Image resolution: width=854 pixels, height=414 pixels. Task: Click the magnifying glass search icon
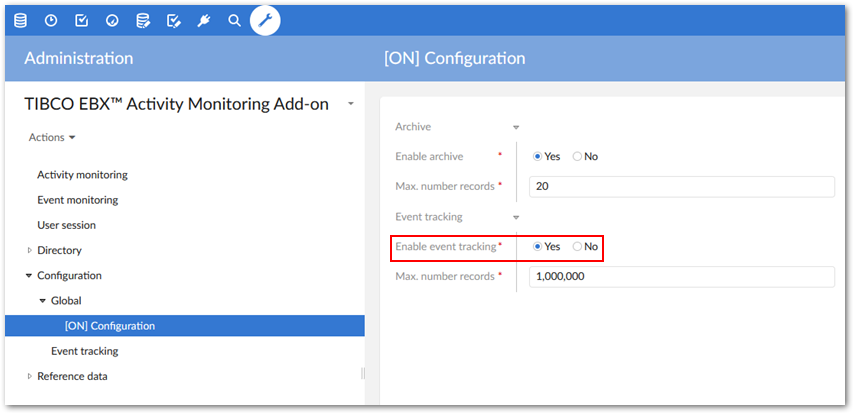click(x=235, y=20)
